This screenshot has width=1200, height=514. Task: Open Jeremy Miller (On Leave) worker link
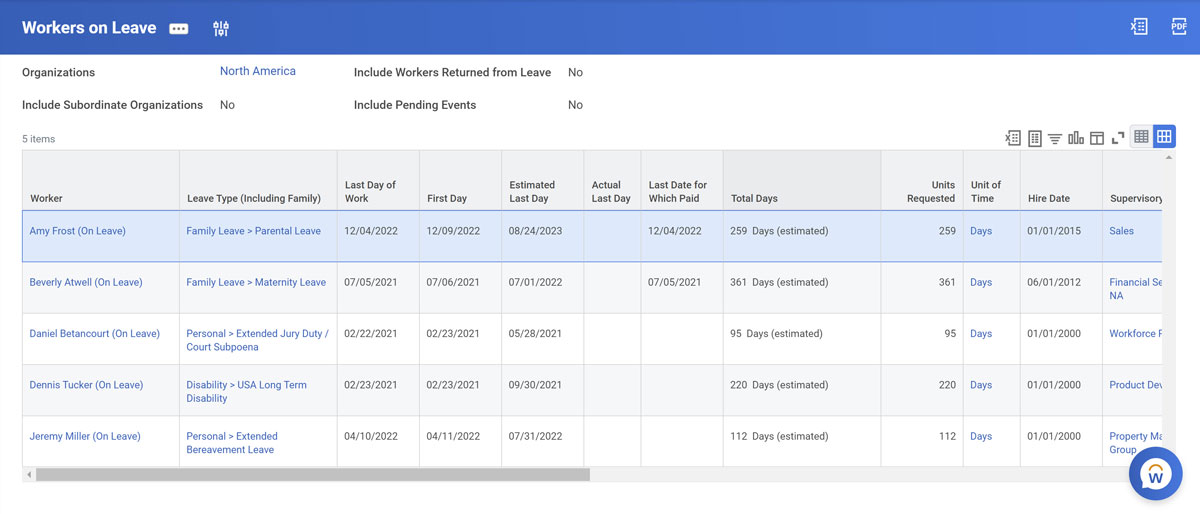[85, 436]
